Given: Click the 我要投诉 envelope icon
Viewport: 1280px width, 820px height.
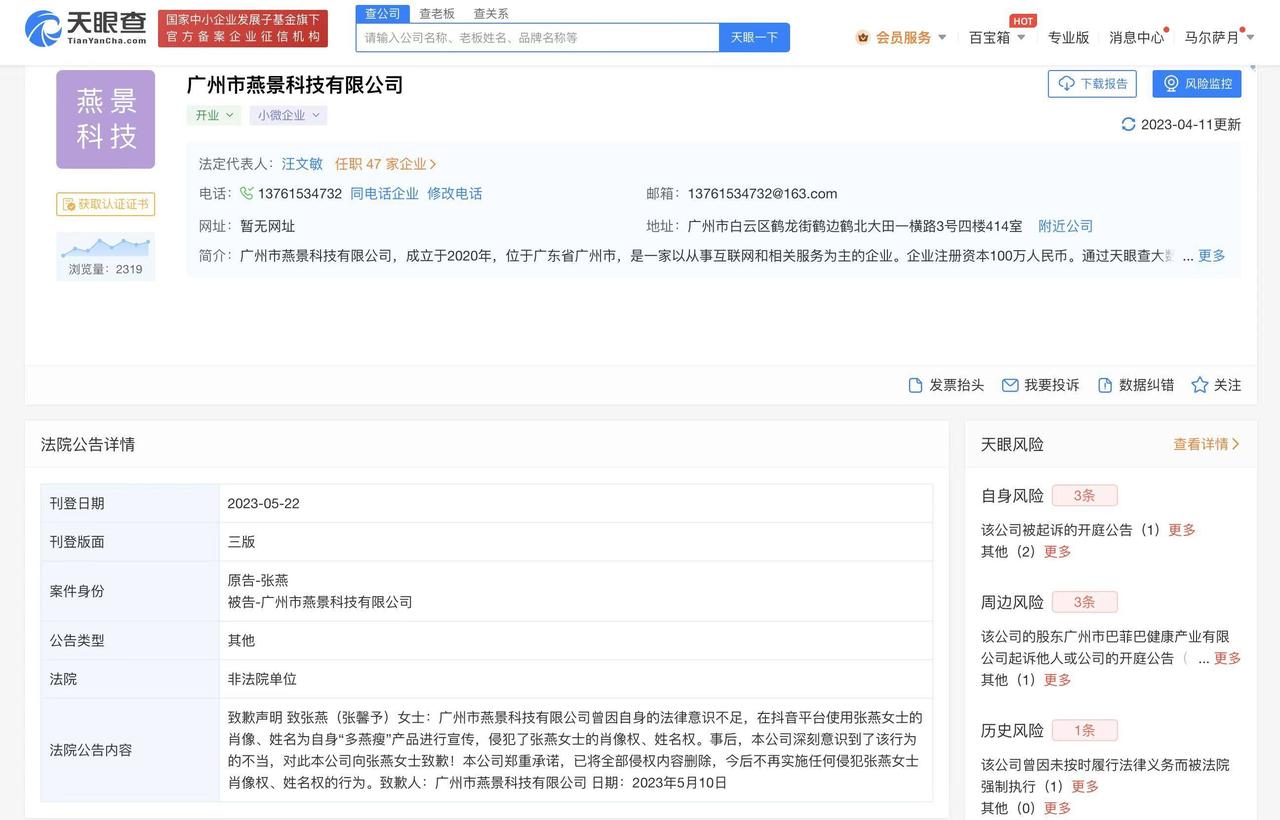Looking at the screenshot, I should coord(1010,385).
